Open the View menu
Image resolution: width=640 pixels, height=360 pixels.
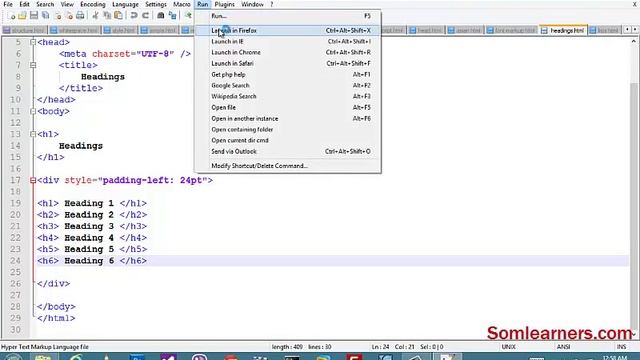tap(67, 4)
